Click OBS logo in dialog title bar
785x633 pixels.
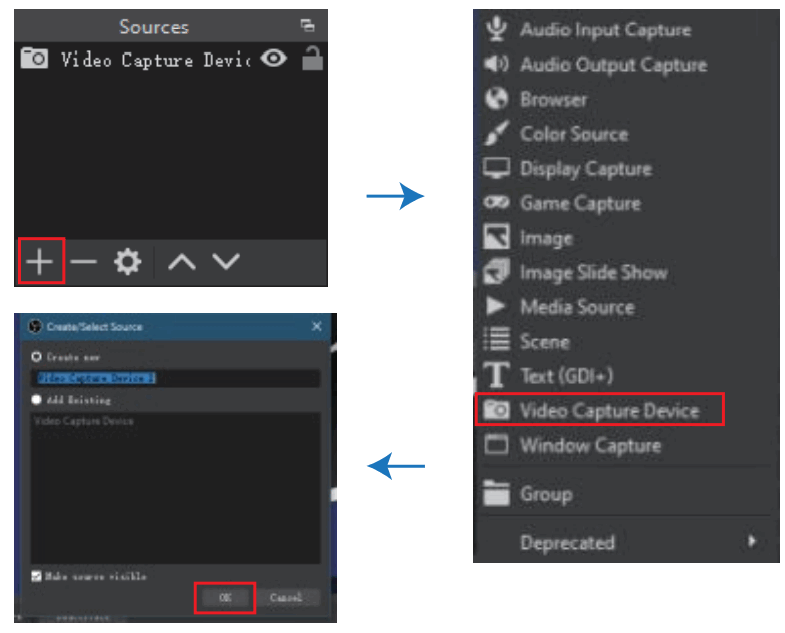(x=35, y=327)
